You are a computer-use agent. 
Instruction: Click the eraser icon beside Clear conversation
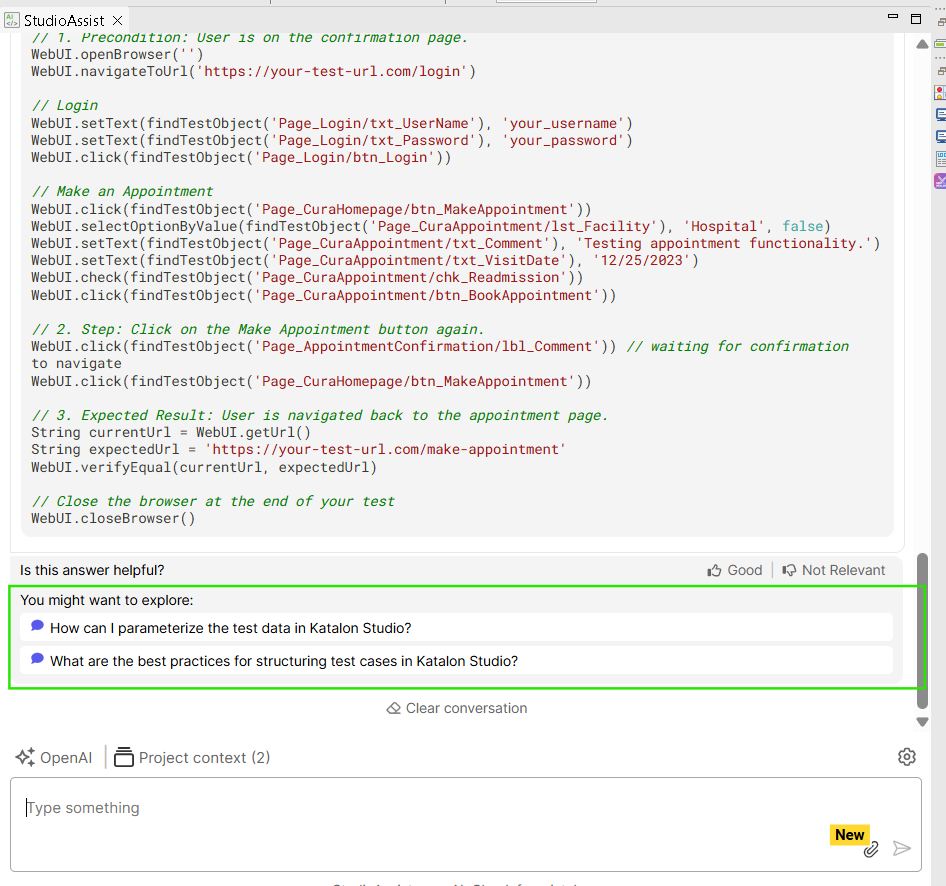tap(393, 708)
